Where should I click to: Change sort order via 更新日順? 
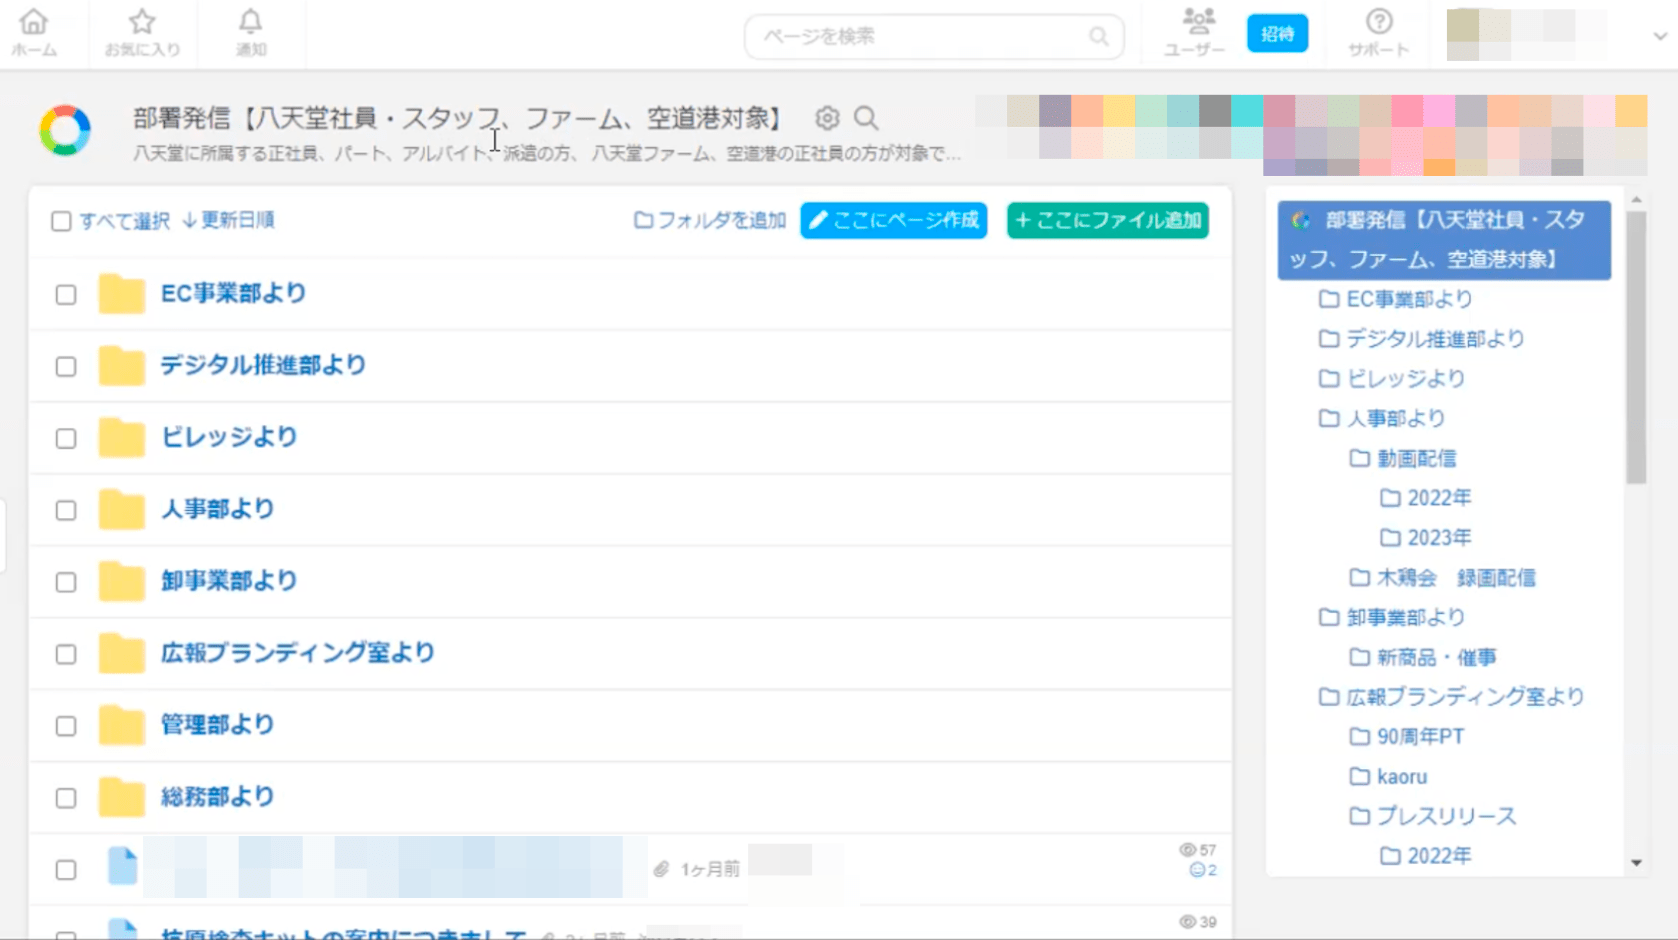pyautogui.click(x=228, y=220)
